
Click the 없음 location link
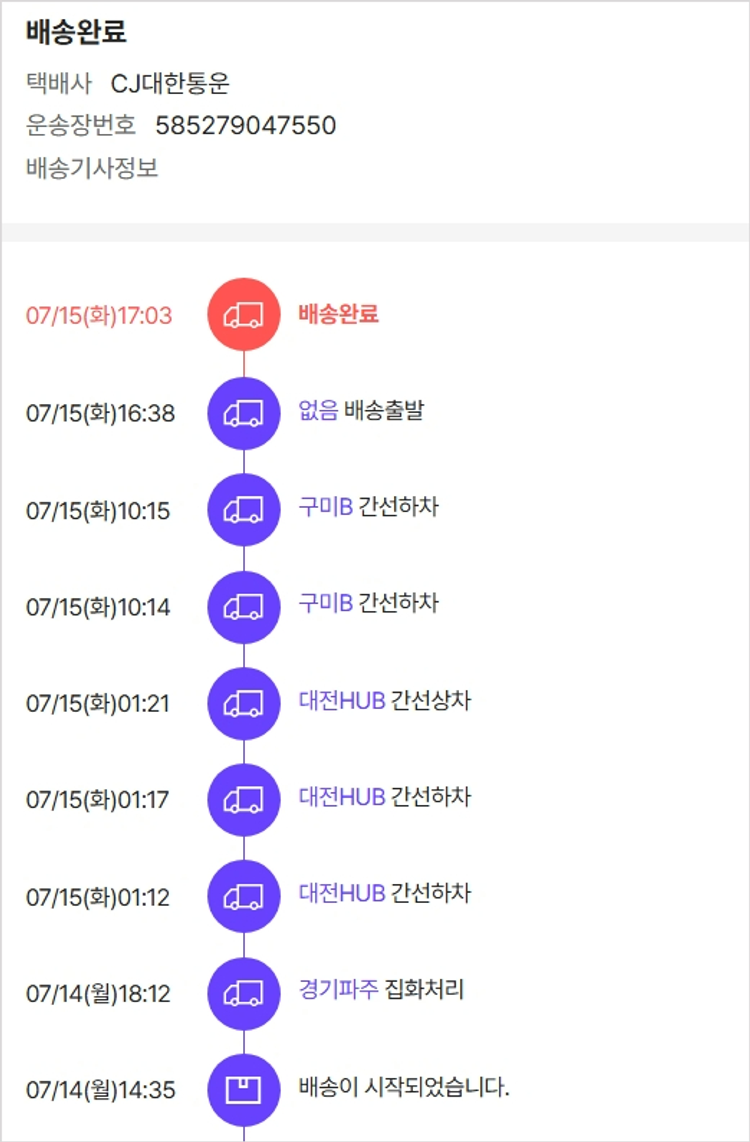coord(318,410)
